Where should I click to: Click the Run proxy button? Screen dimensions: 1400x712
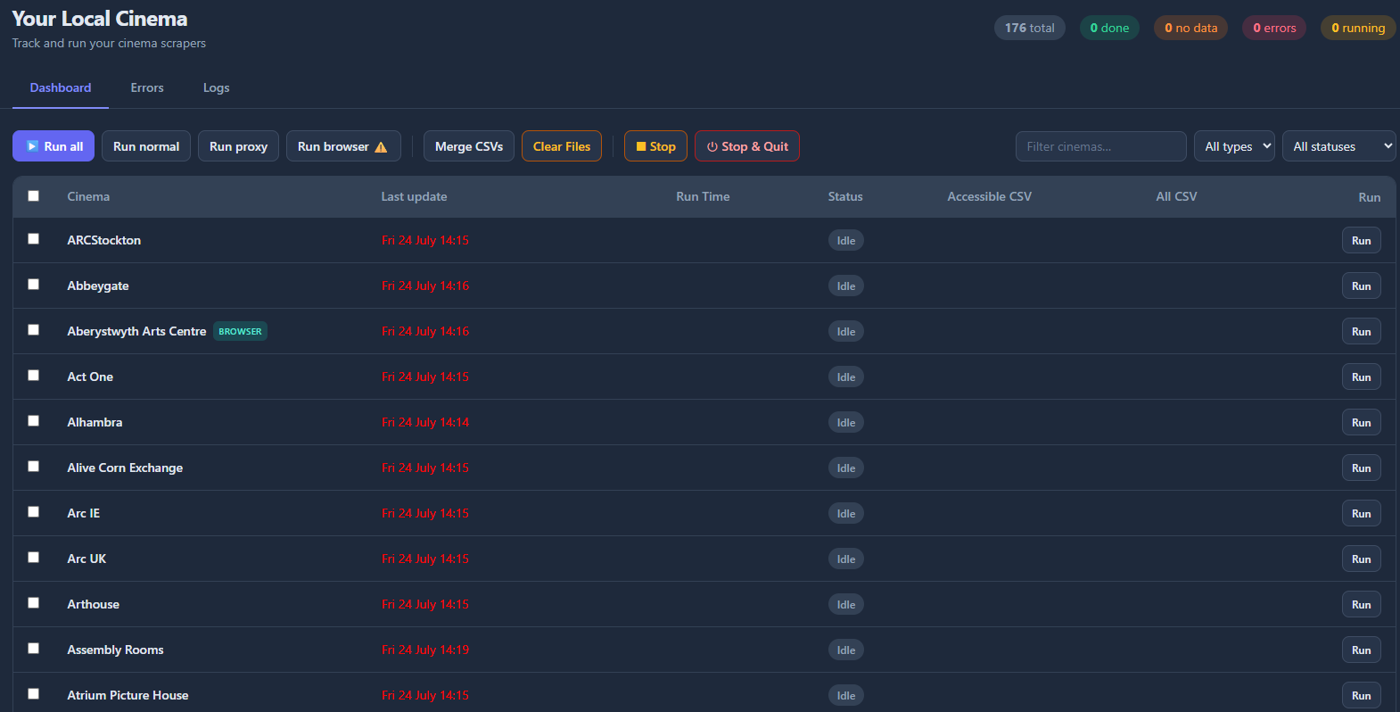[238, 146]
